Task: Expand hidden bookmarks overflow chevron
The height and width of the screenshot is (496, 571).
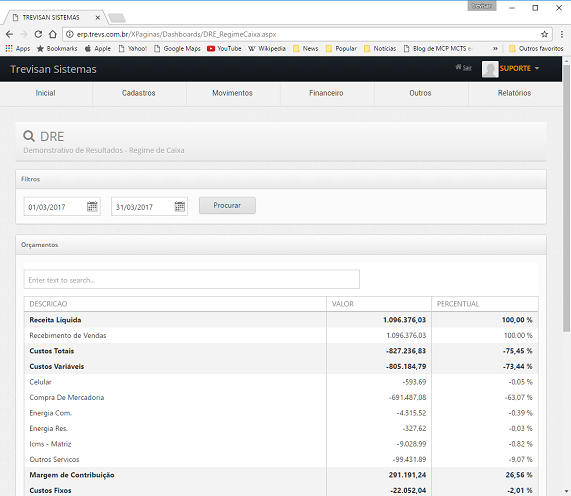Action: click(495, 48)
